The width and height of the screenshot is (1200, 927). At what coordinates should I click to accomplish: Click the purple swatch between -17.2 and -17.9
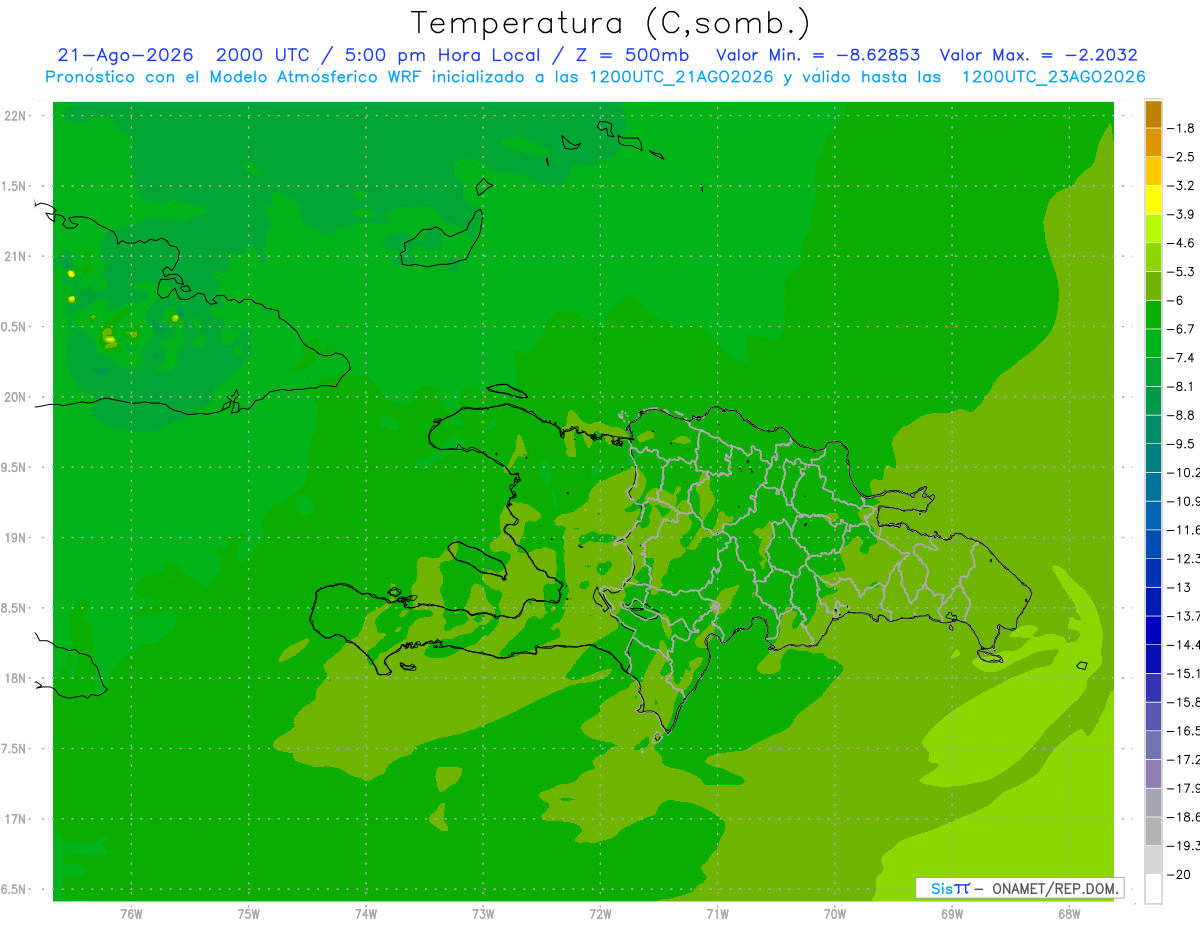click(x=1153, y=774)
